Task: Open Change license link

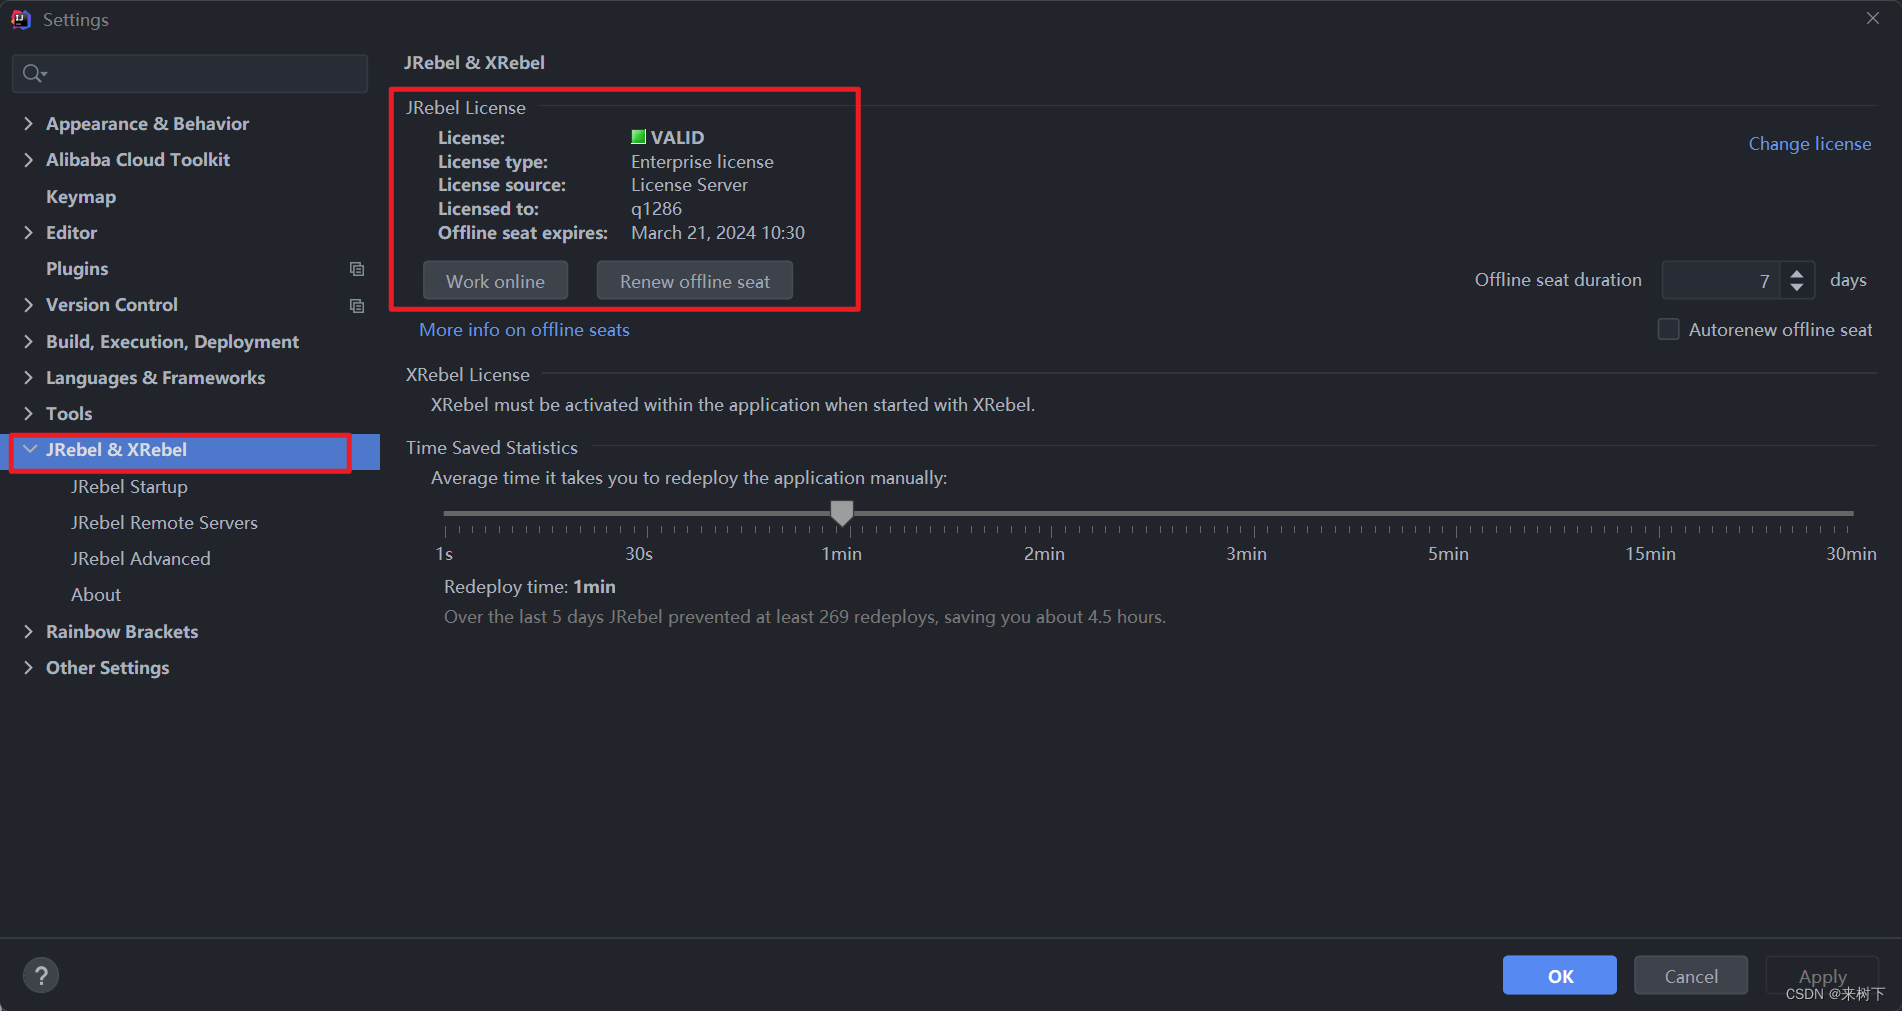Action: [x=1809, y=144]
